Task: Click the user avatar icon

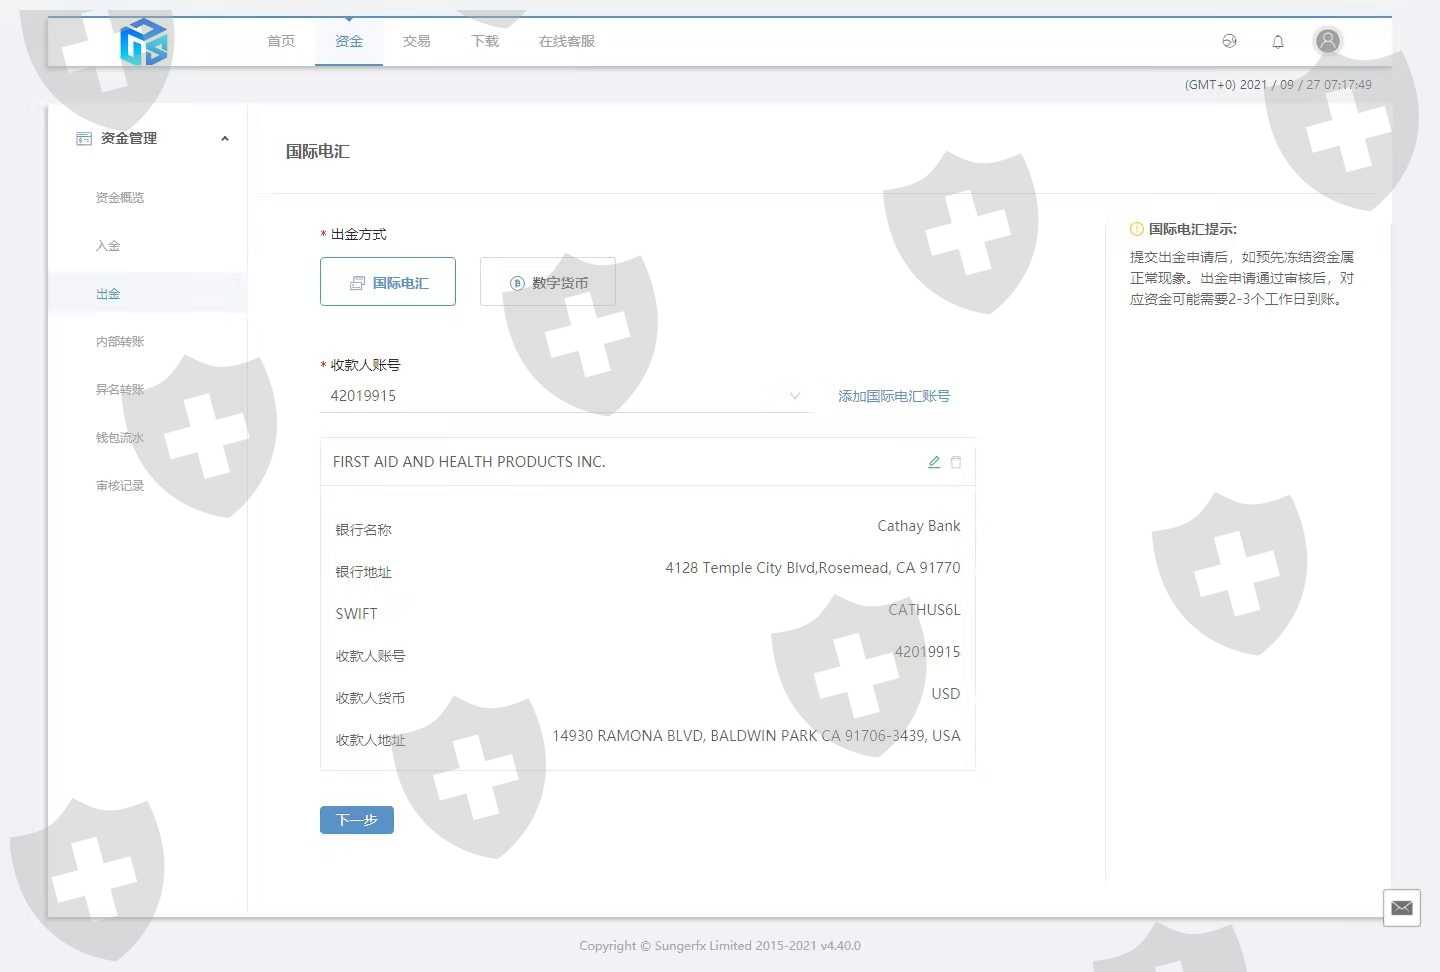Action: [1327, 41]
